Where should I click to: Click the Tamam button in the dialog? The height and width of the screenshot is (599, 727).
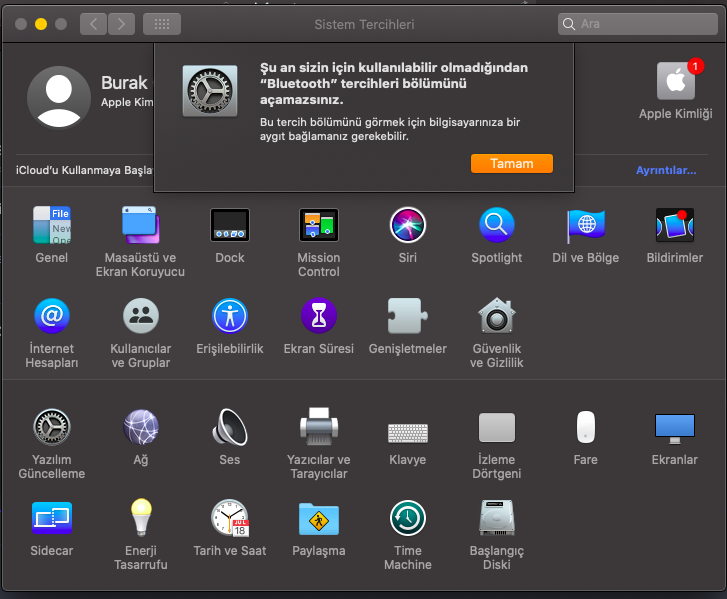point(511,164)
